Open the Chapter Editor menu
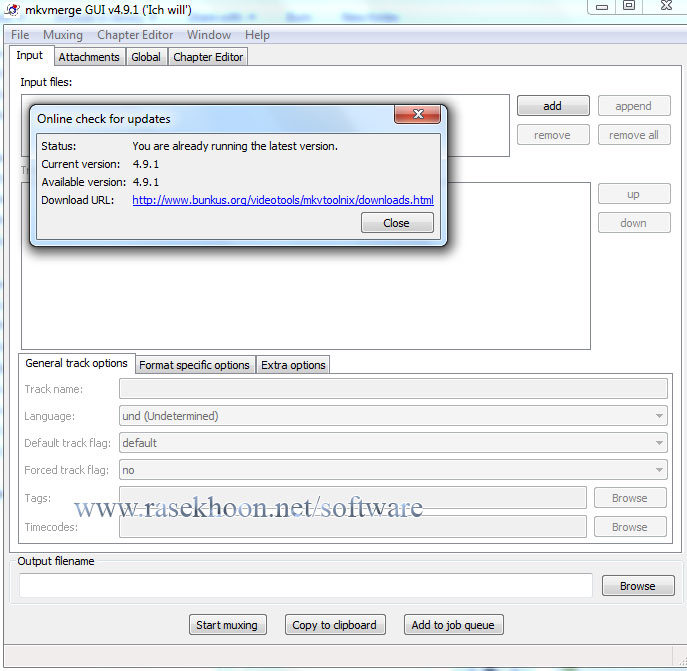Image resolution: width=687 pixels, height=671 pixels. pyautogui.click(x=135, y=35)
